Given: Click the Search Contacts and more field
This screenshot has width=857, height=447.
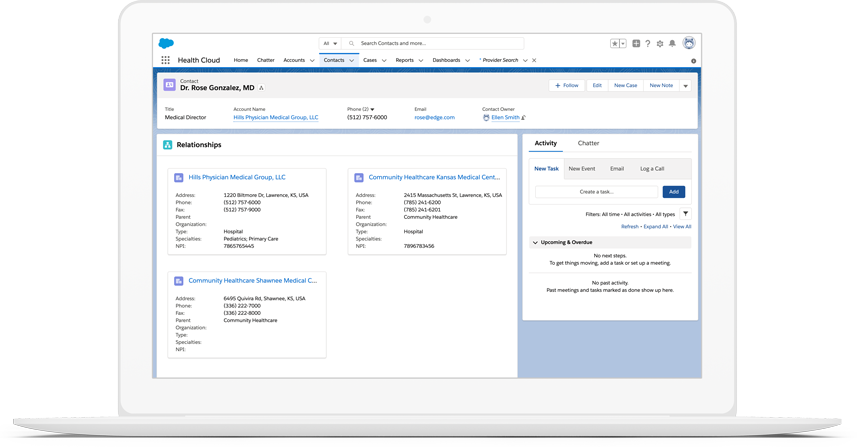Looking at the screenshot, I should click(433, 43).
